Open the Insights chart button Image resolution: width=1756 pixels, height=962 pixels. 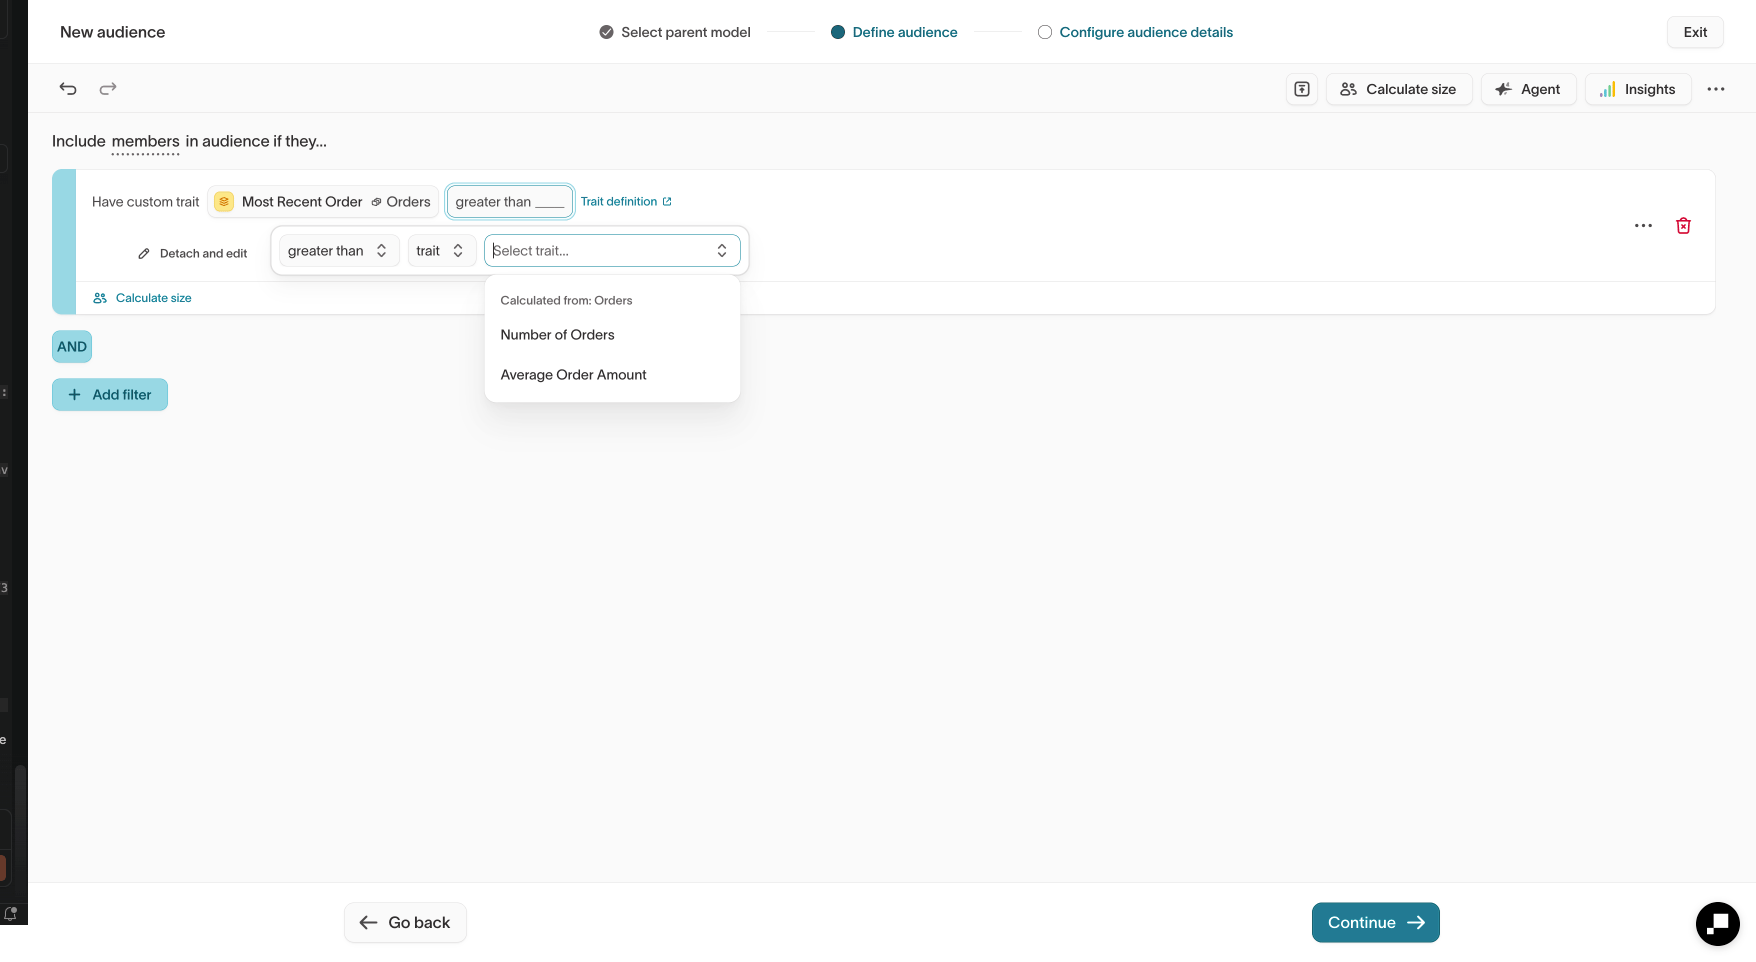[1638, 89]
